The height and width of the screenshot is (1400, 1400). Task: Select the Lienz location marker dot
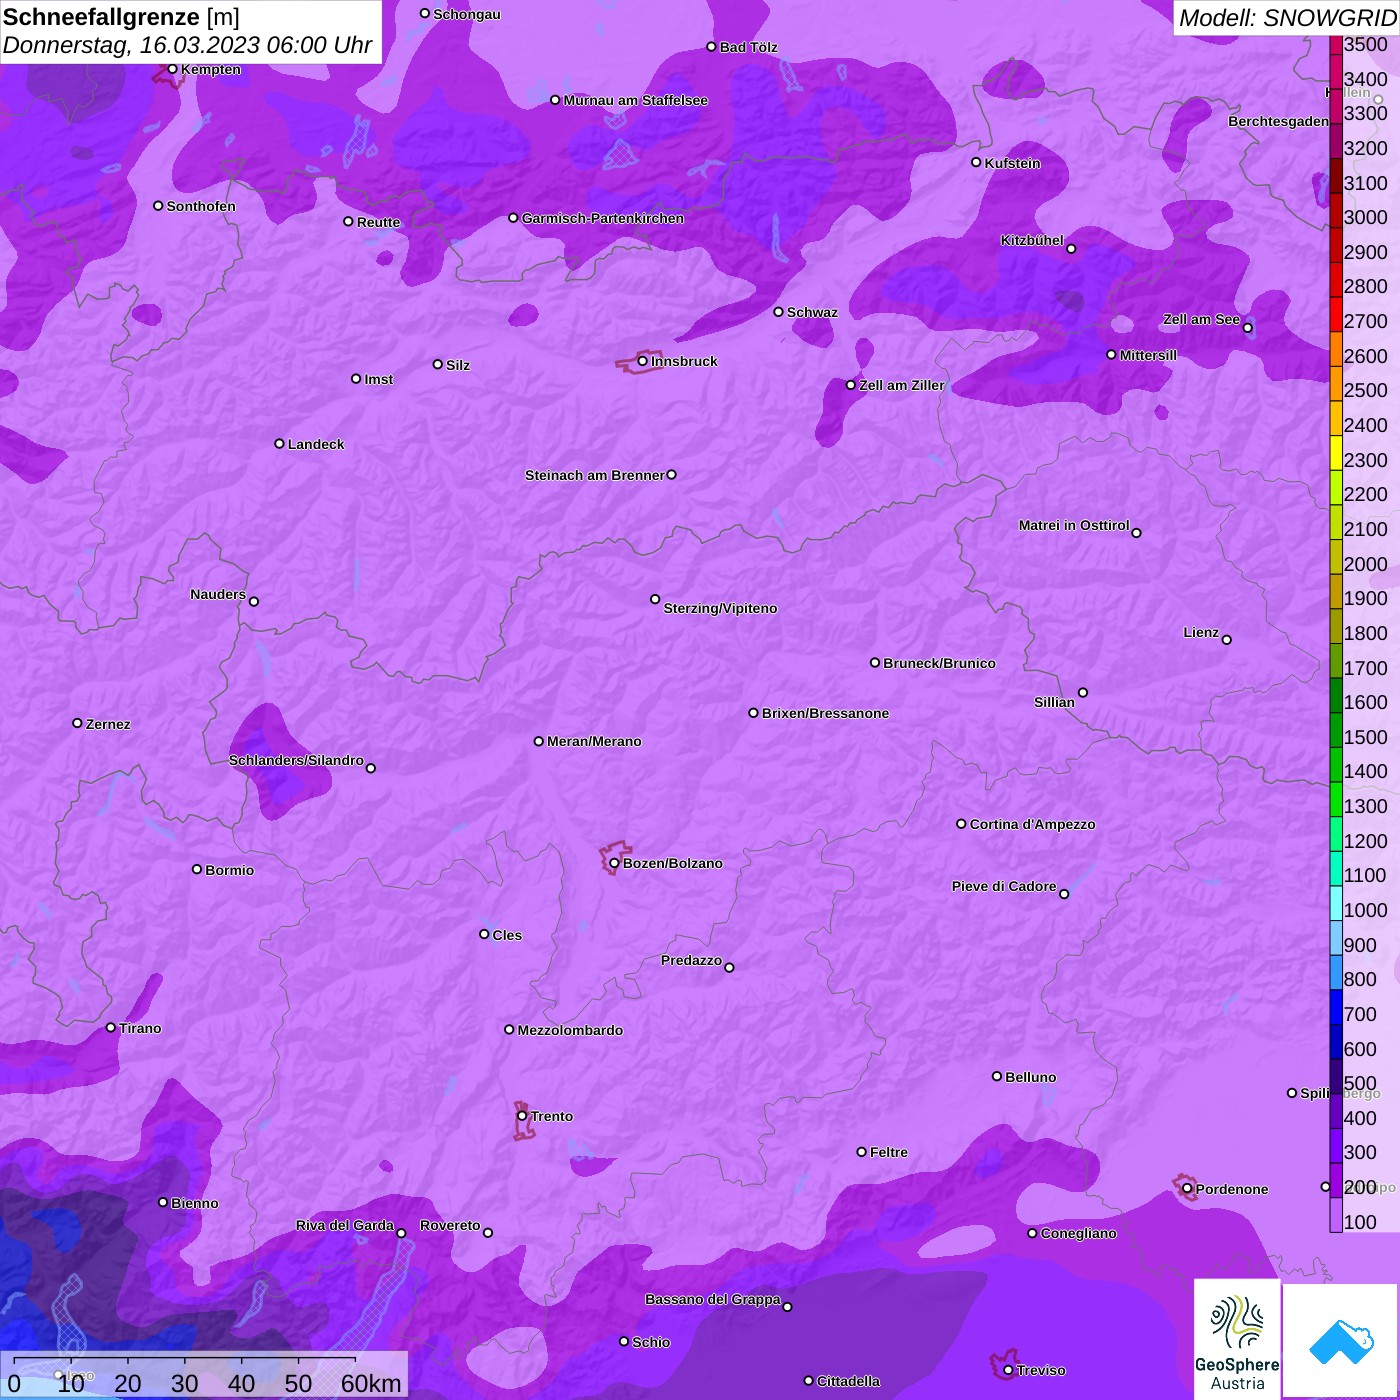(1227, 640)
